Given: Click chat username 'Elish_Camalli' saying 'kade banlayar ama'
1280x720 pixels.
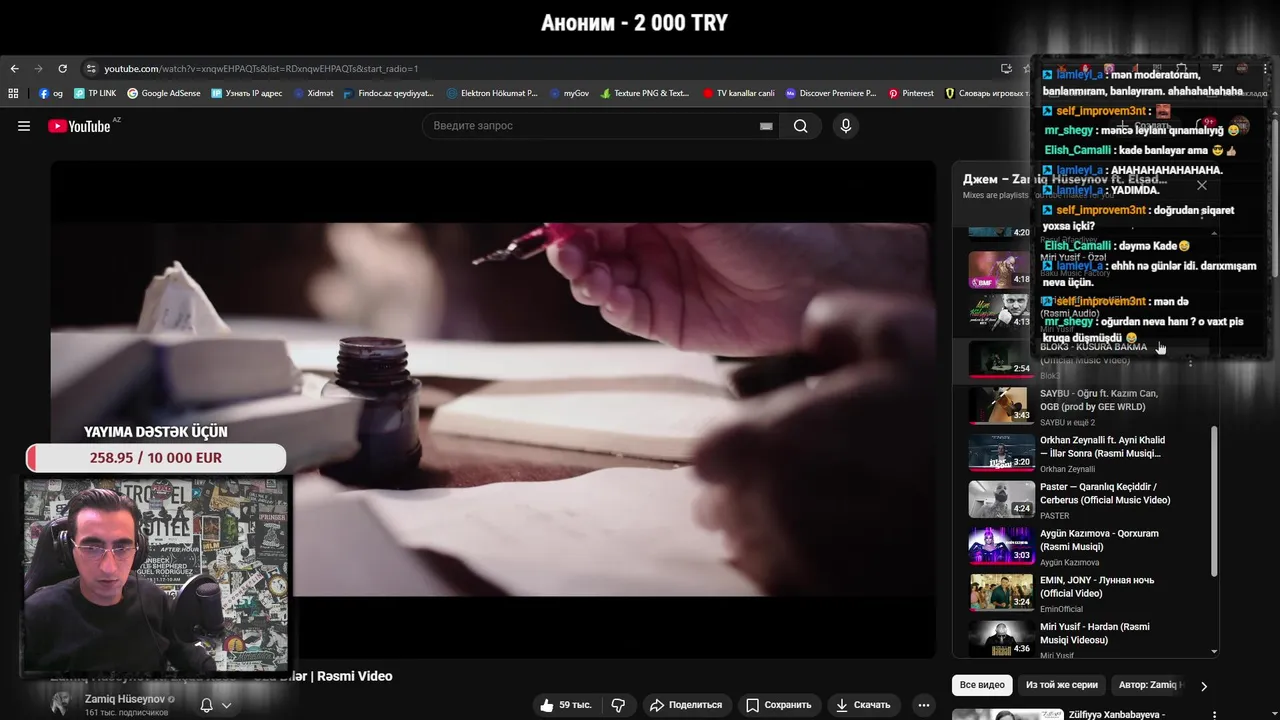Looking at the screenshot, I should click(x=1078, y=150).
